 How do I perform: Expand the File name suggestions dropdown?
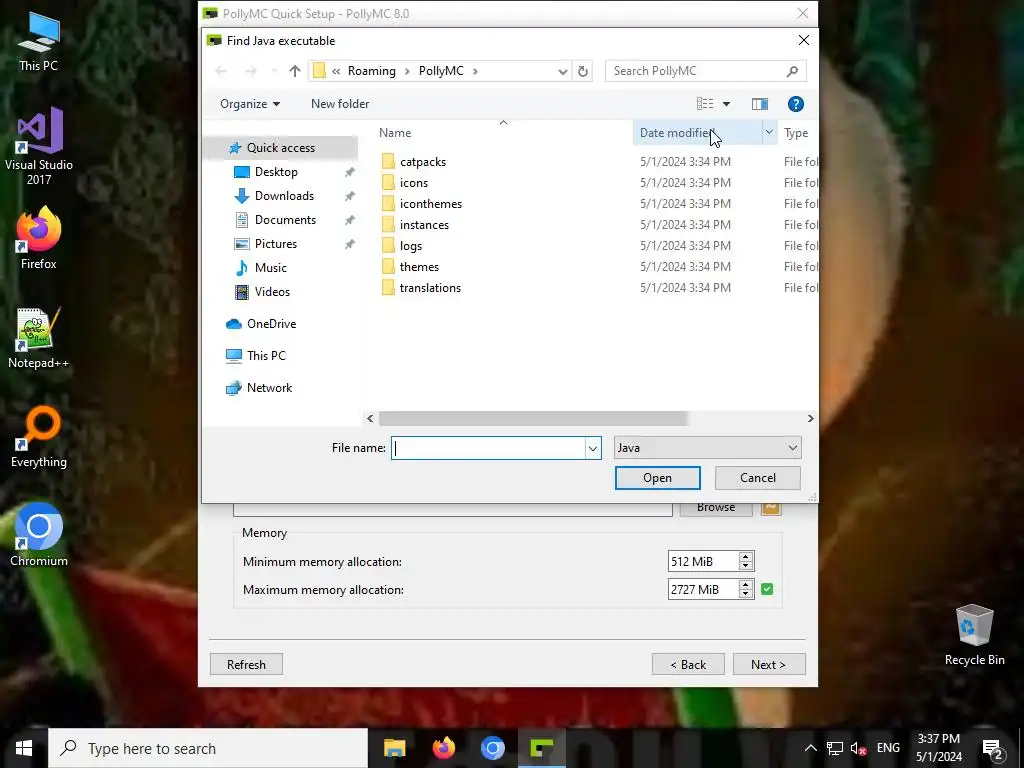point(593,448)
